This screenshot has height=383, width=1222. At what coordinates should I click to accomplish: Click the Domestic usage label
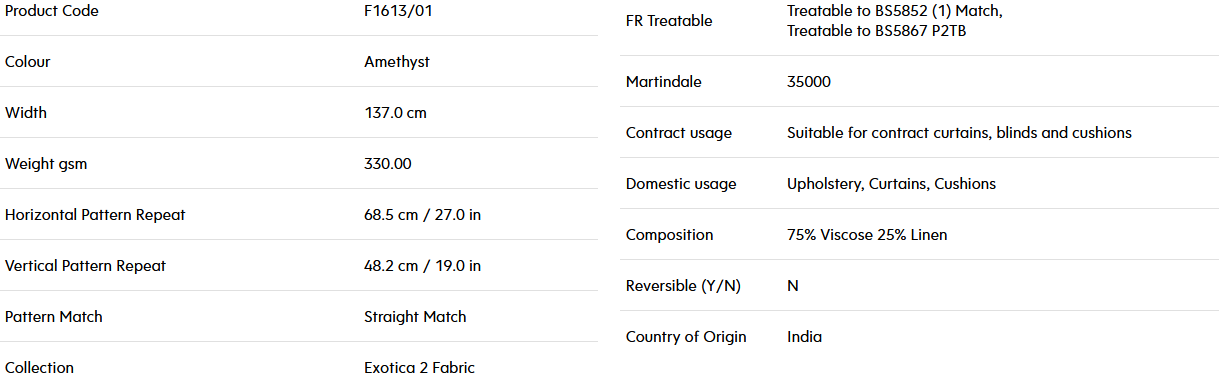[681, 184]
